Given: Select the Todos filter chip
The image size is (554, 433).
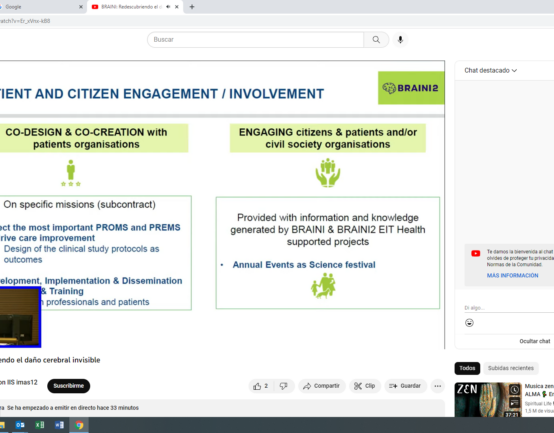Looking at the screenshot, I should pyautogui.click(x=467, y=368).
